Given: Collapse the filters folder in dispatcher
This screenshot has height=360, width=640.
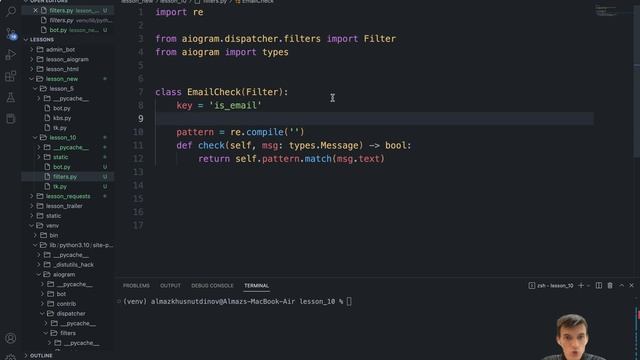Looking at the screenshot, I should tap(68, 333).
